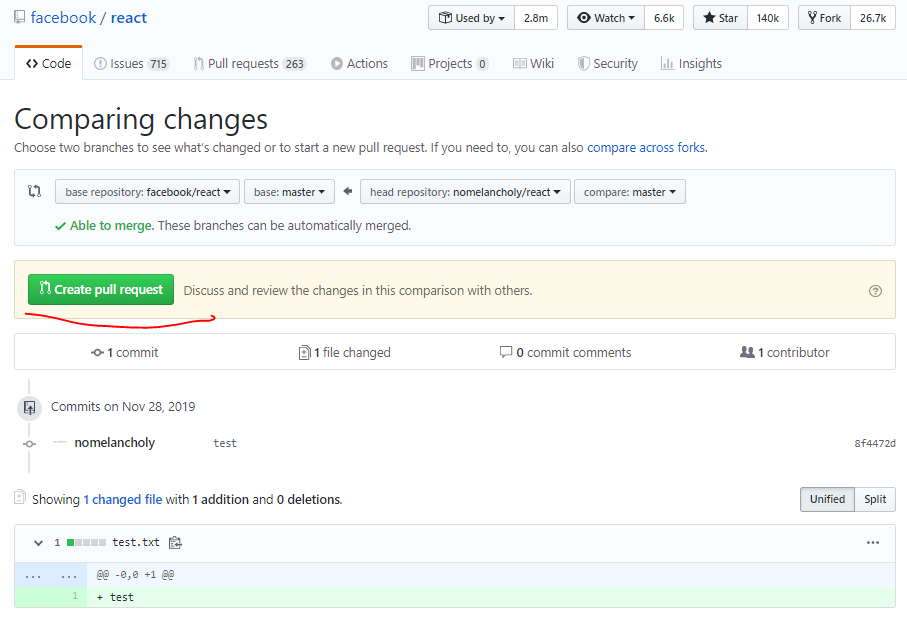Open the Insights tab
The width and height of the screenshot is (907, 619).
tap(691, 64)
